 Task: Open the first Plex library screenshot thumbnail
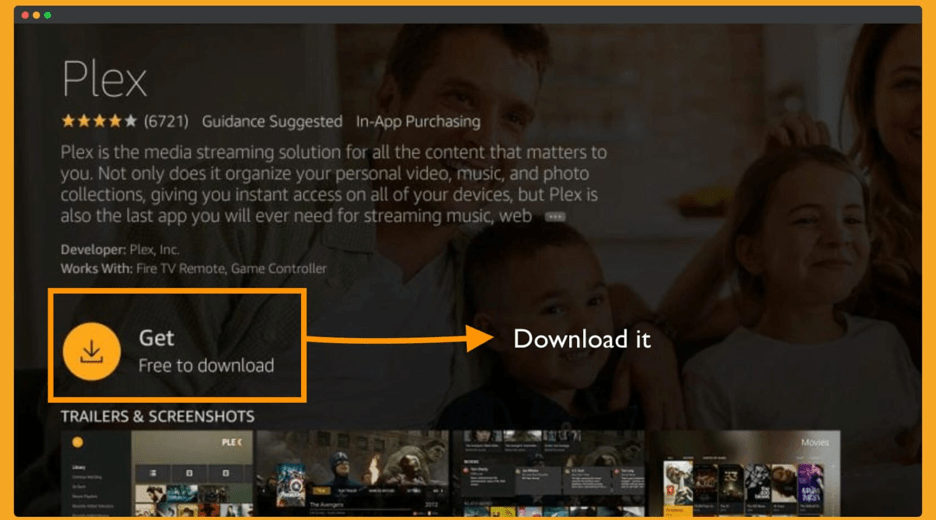pyautogui.click(x=157, y=473)
